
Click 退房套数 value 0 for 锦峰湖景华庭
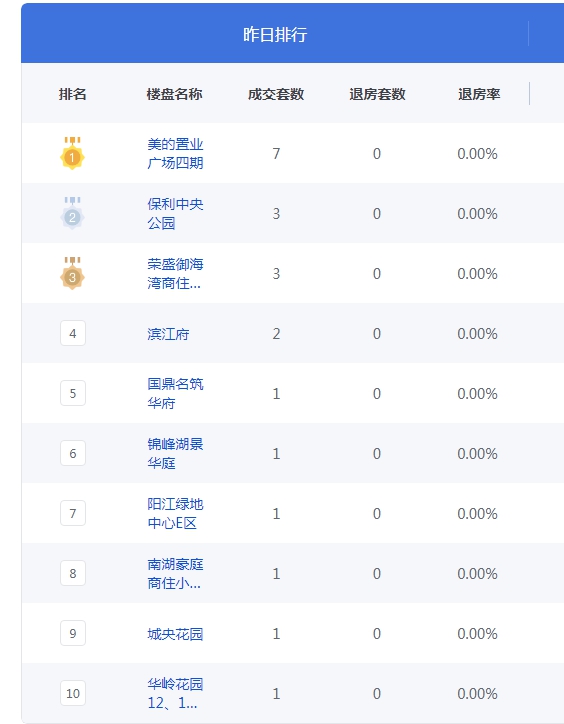(x=377, y=453)
